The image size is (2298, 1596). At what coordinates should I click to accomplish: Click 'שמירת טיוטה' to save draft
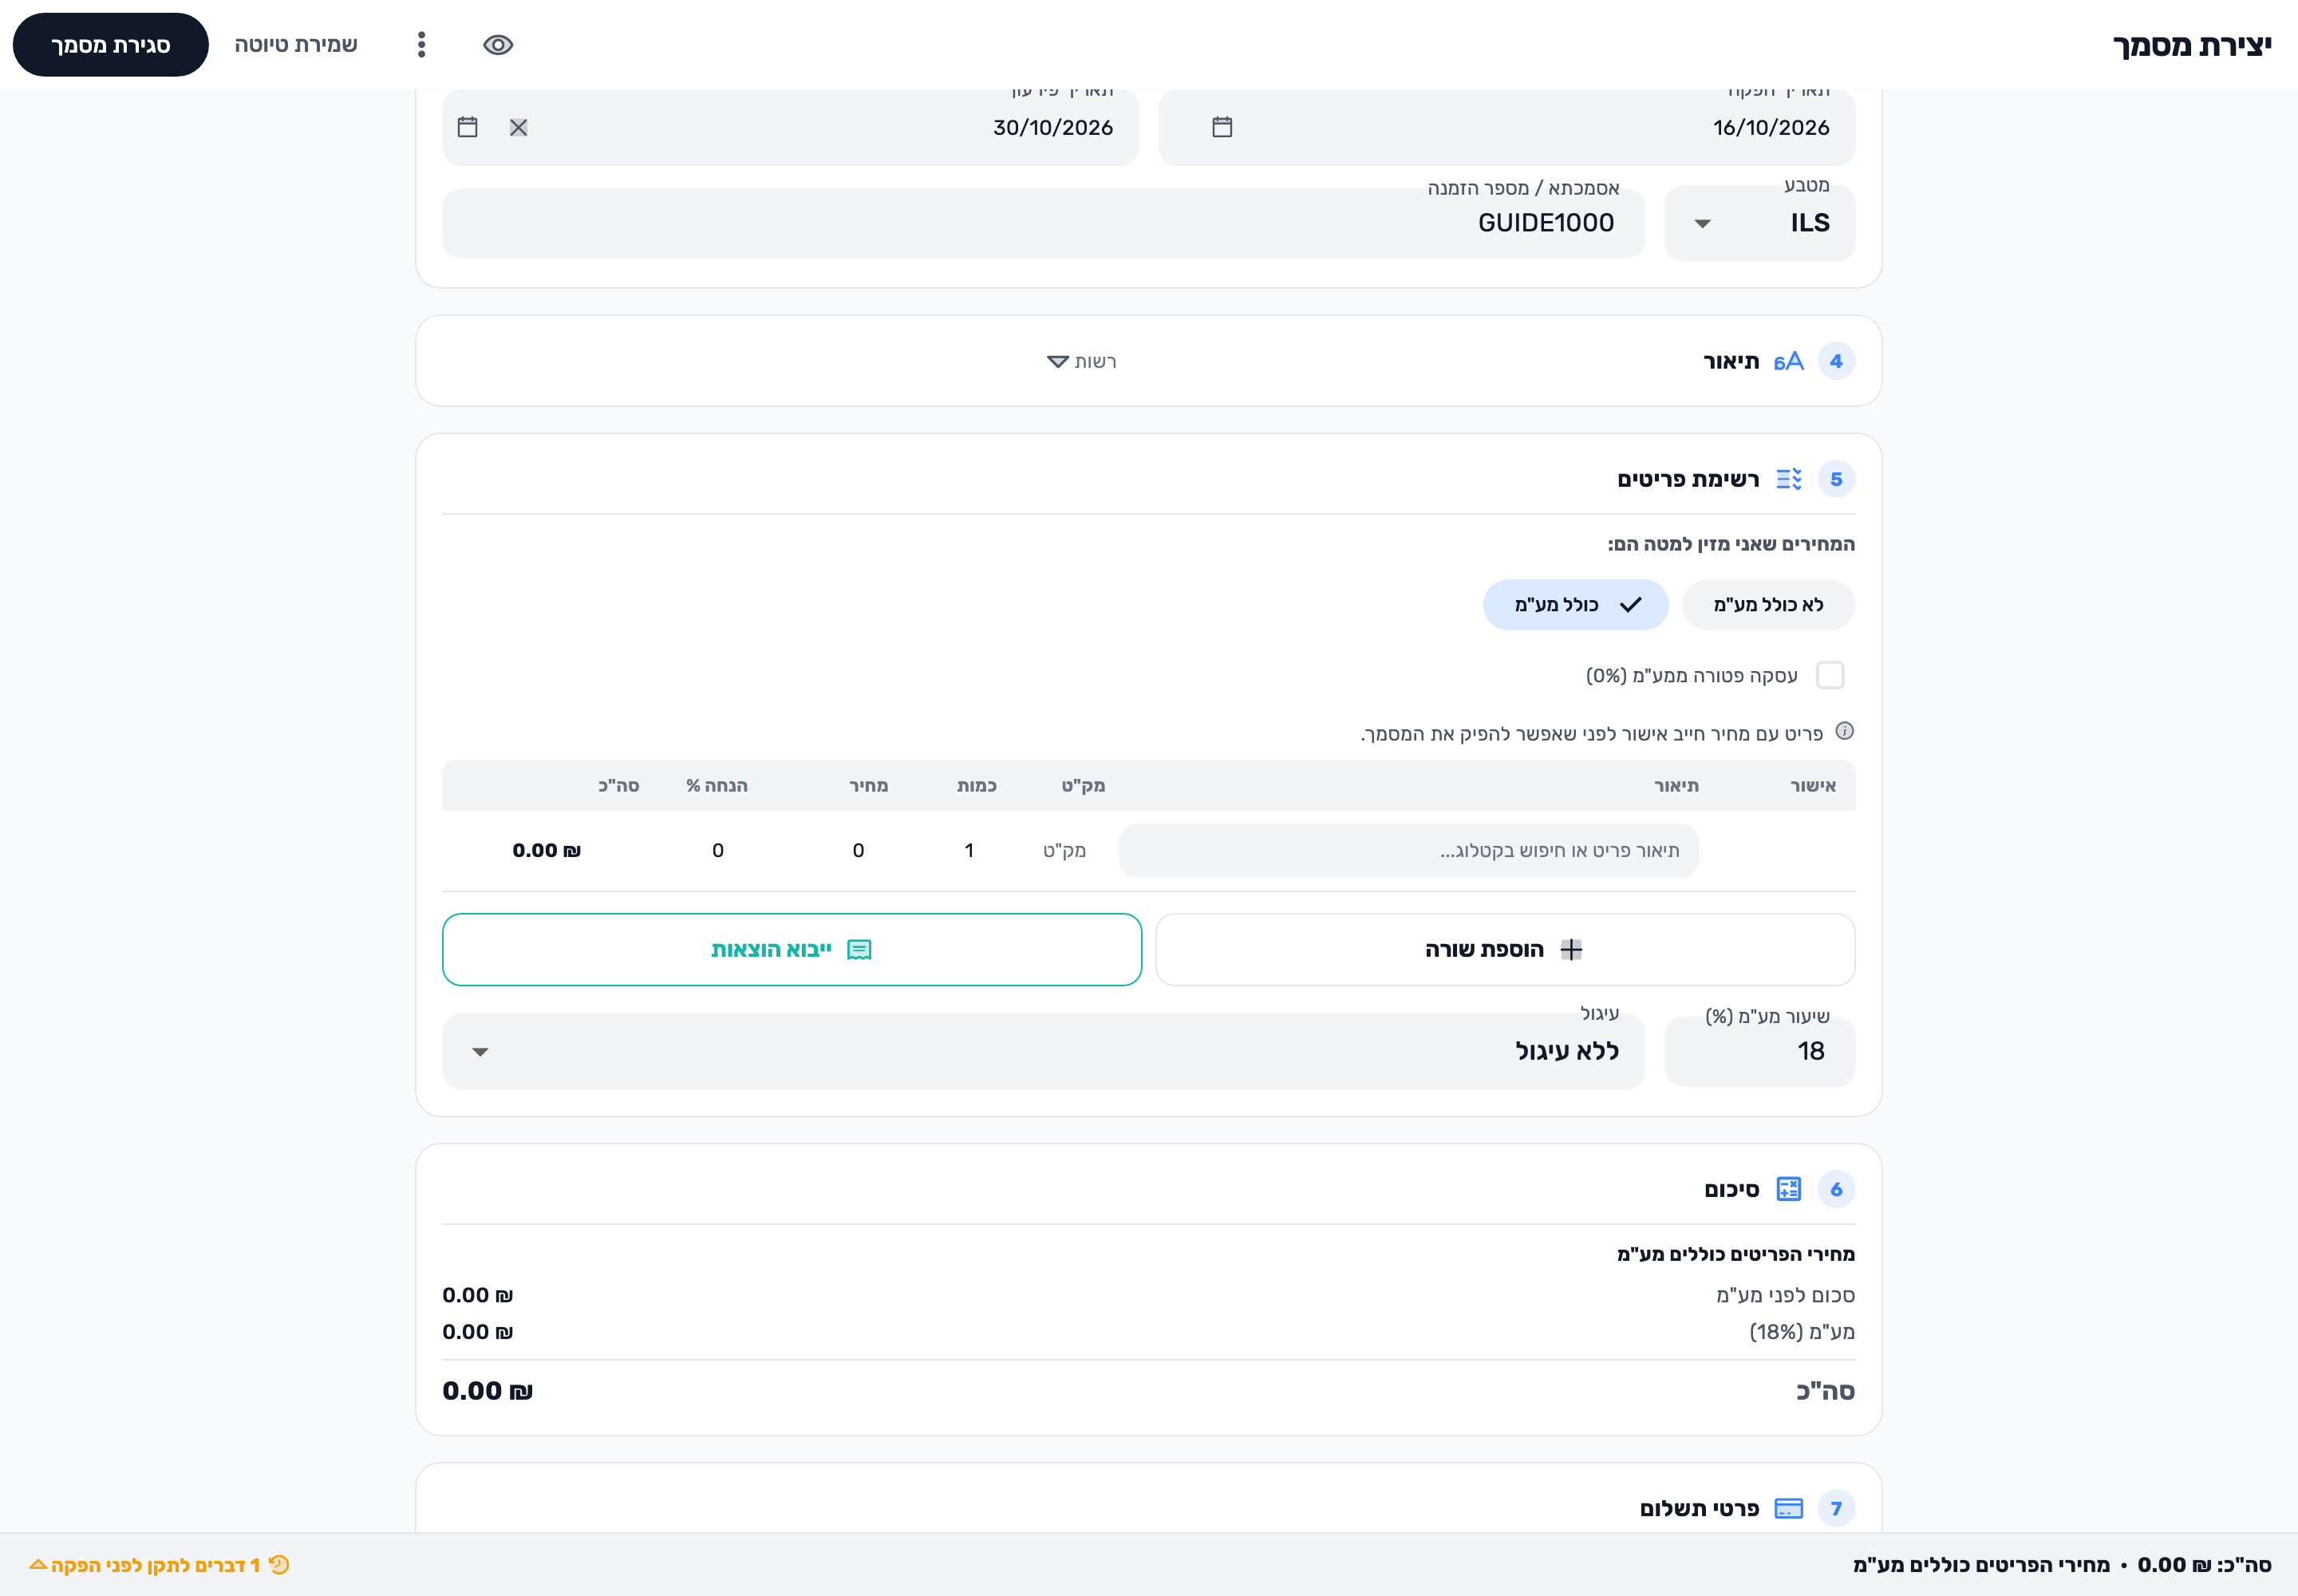tap(296, 45)
